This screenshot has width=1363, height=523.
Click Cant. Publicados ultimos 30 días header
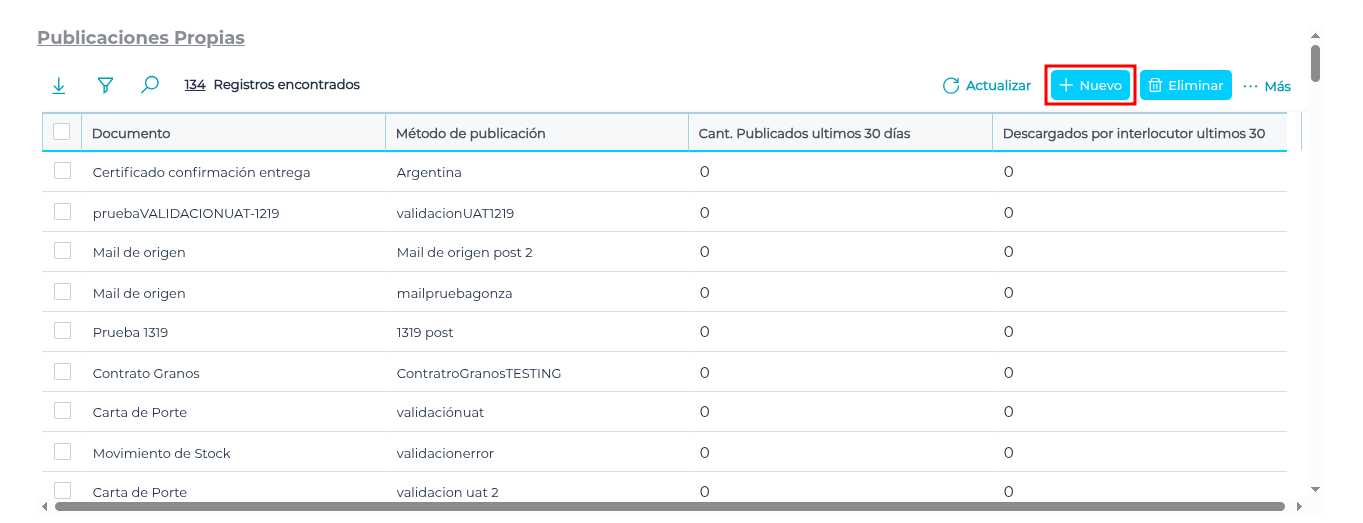(x=804, y=133)
